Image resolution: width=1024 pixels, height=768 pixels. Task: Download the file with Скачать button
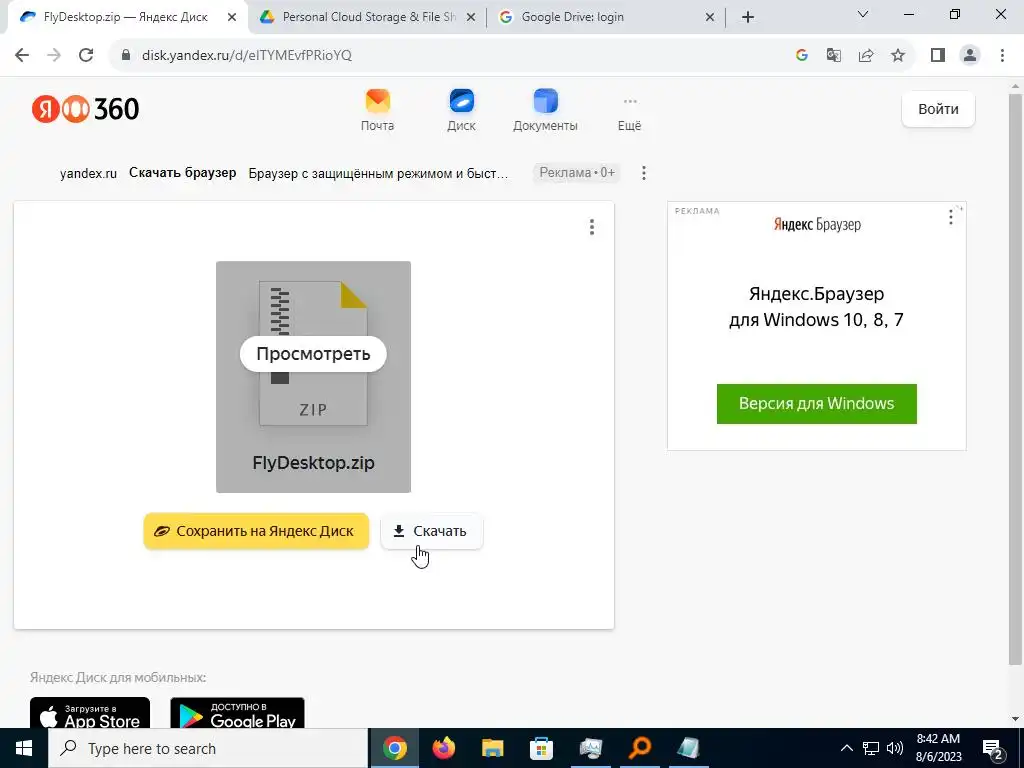click(432, 531)
